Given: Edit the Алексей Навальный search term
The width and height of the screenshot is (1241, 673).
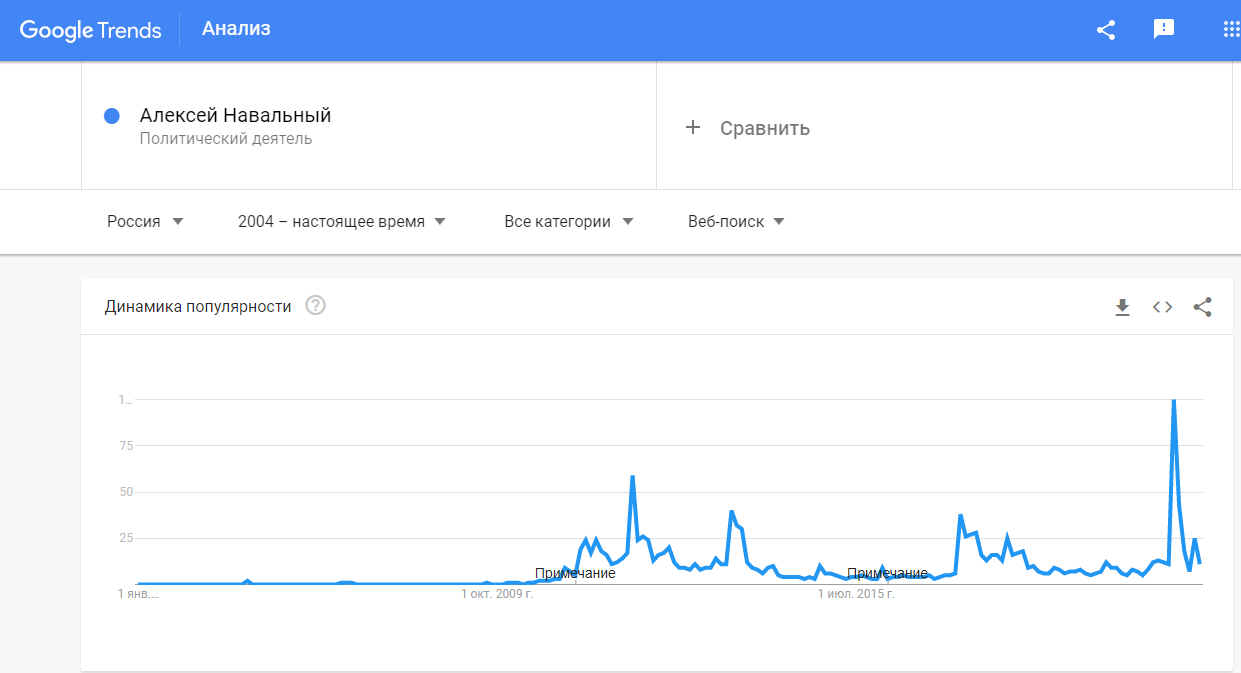Looking at the screenshot, I should point(235,116).
